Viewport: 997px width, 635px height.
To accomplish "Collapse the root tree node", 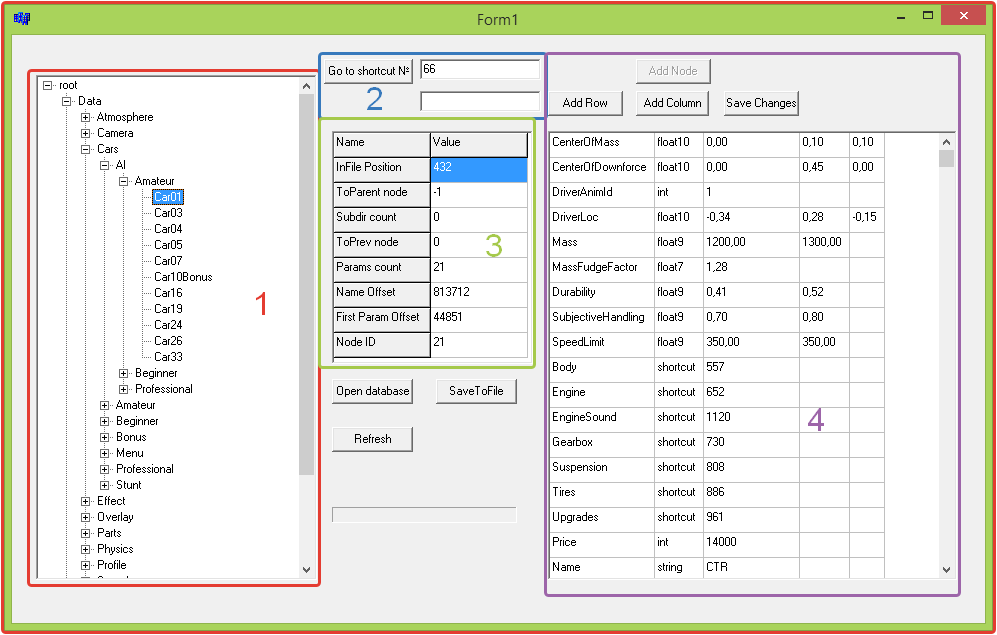I will tap(48, 85).
